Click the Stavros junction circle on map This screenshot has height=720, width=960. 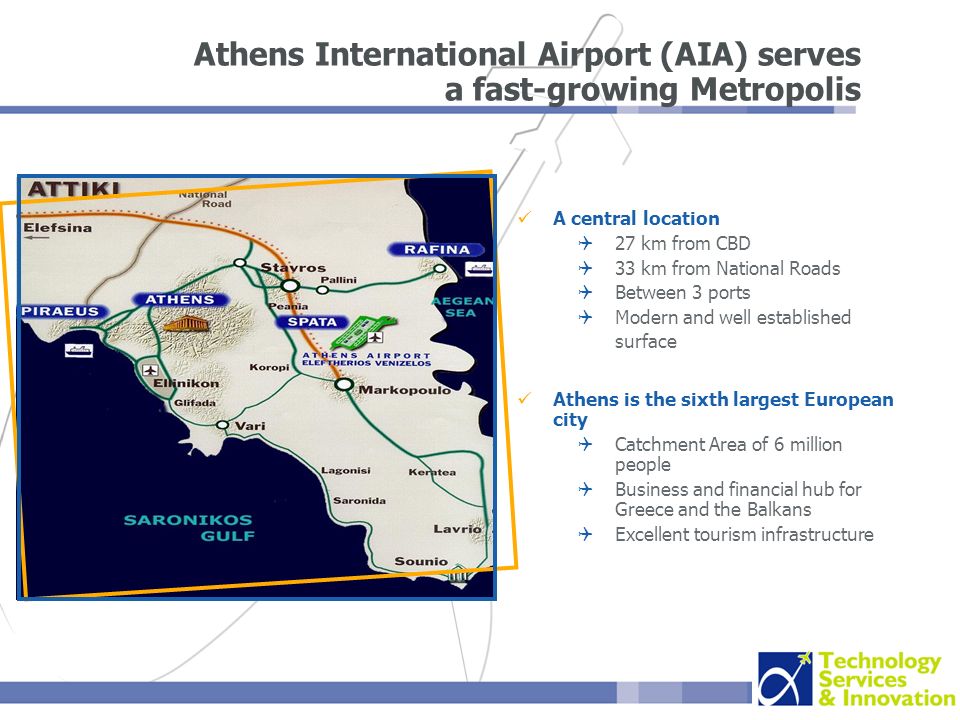click(290, 285)
